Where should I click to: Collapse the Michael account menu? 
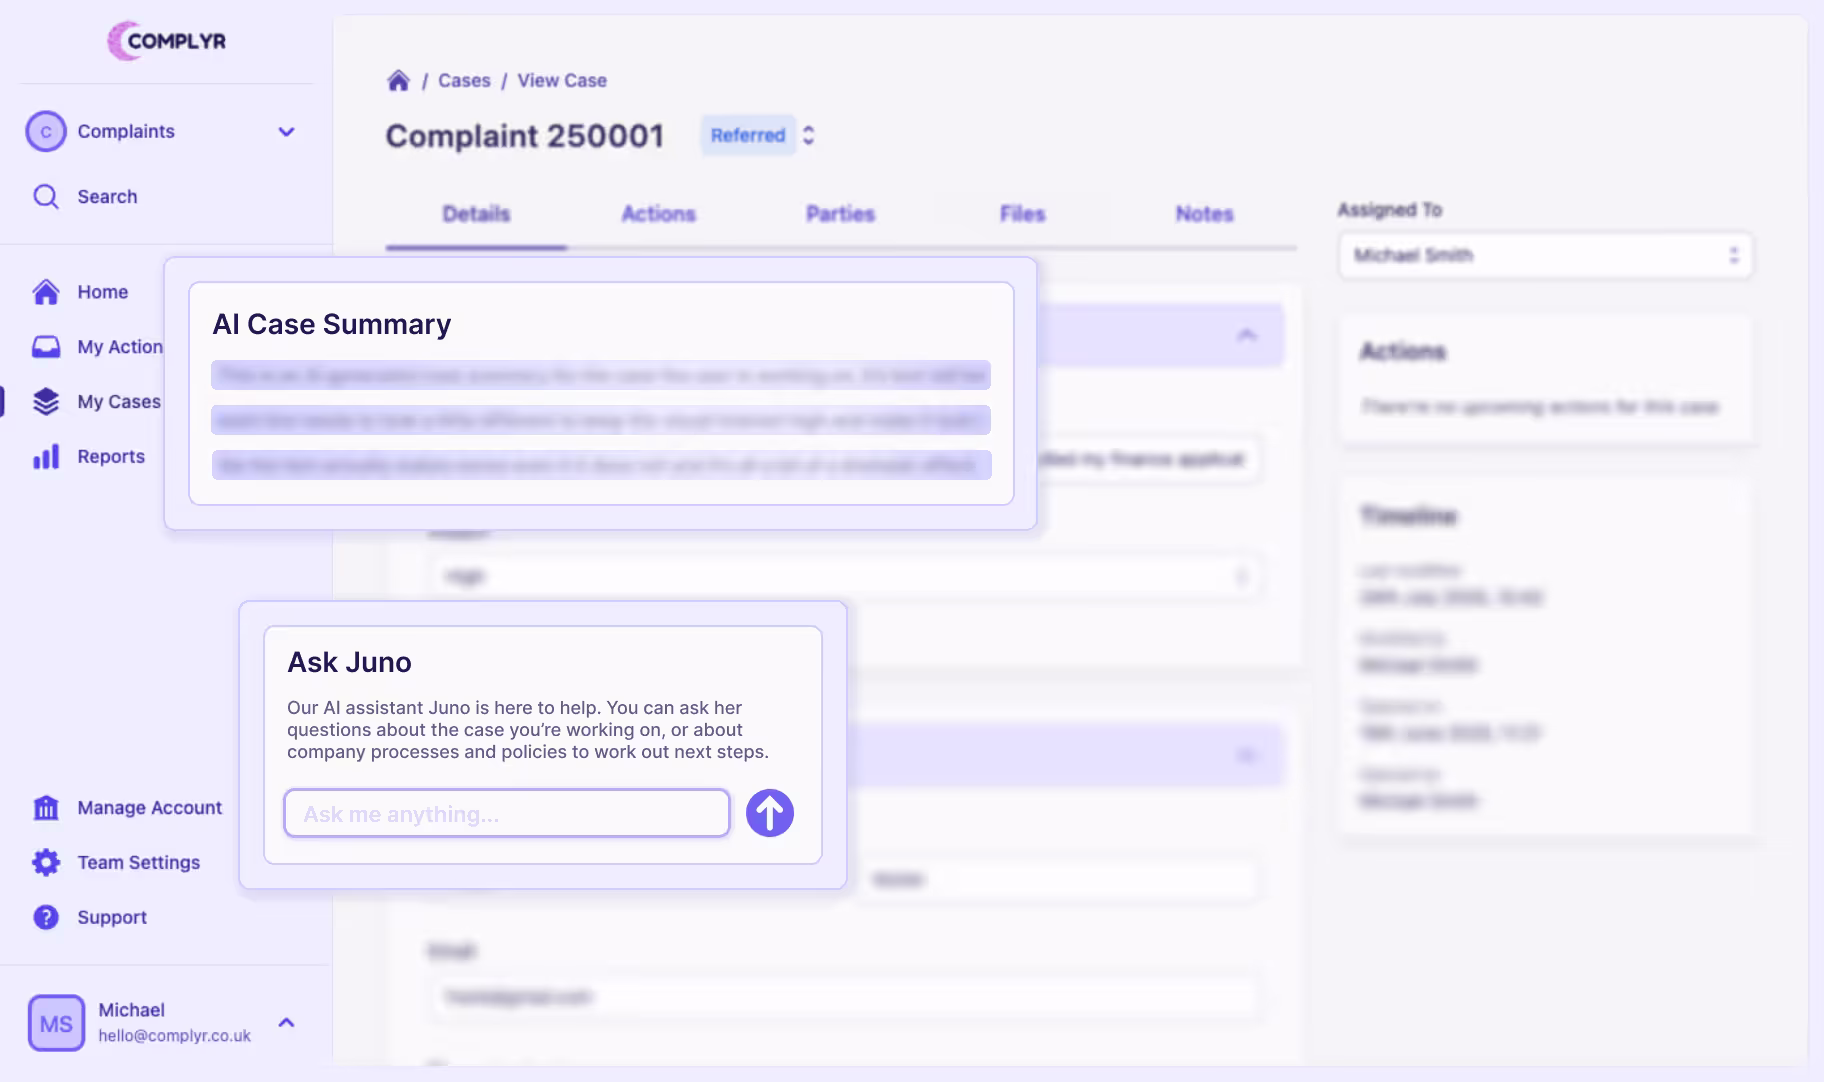287,1022
